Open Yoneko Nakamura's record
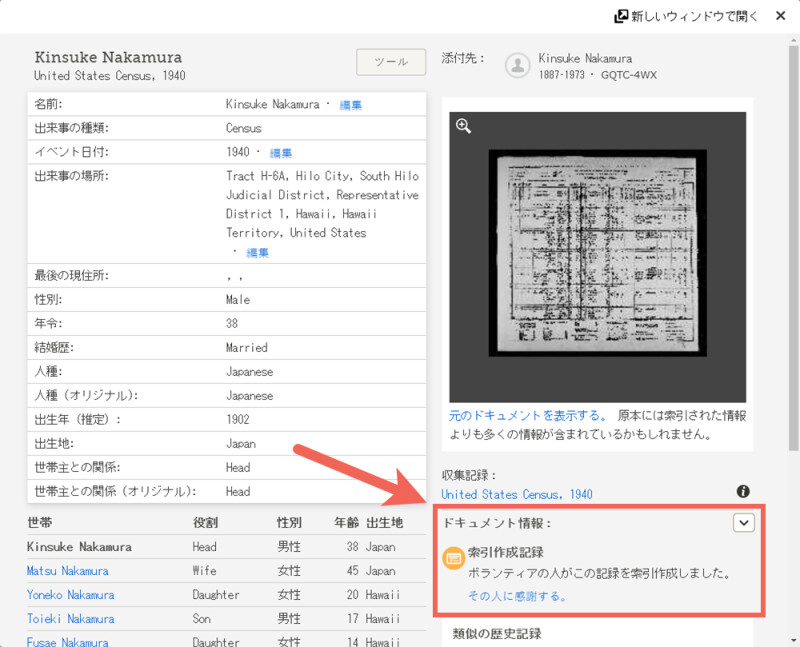 69,595
